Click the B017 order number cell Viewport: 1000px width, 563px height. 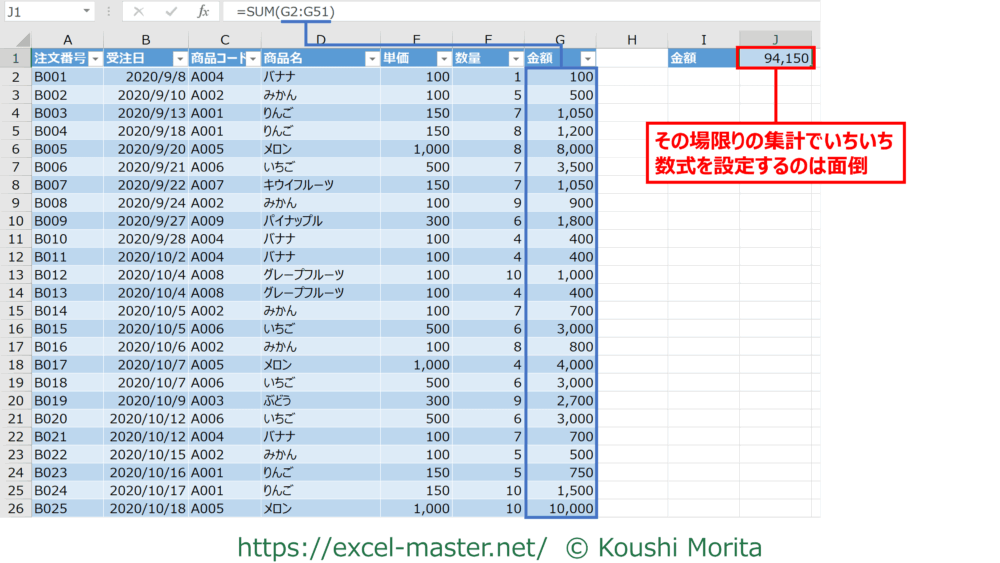[66, 365]
